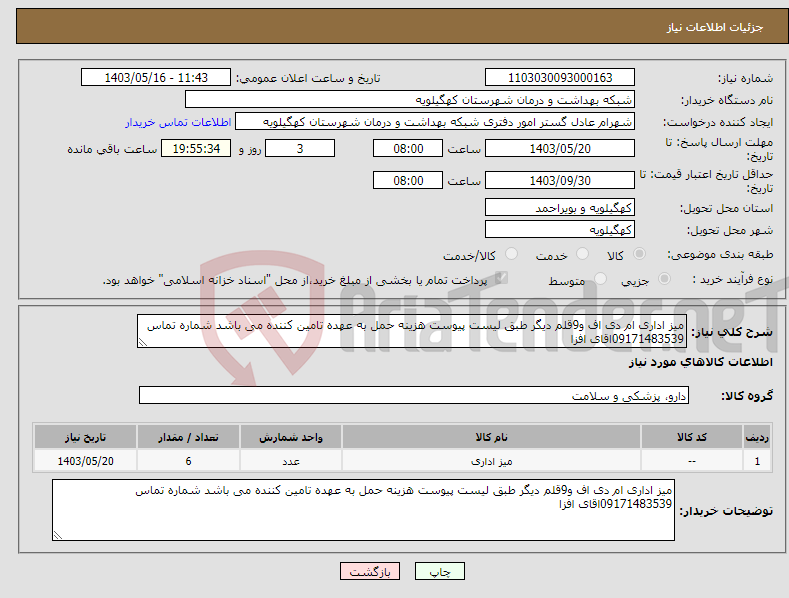
Task: Select the کالا radio button
Action: (639, 254)
